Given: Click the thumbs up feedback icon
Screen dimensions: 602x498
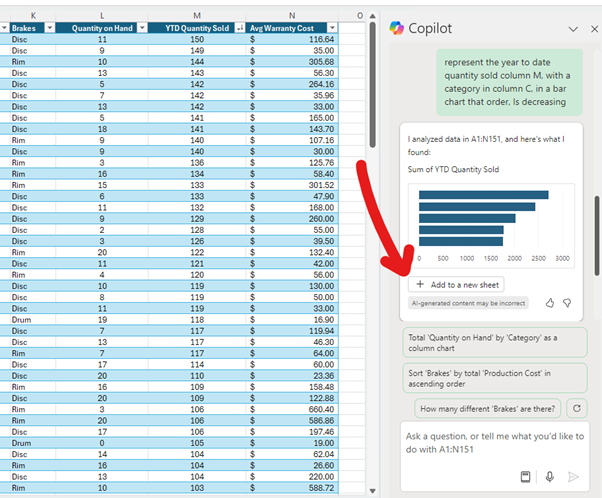Looking at the screenshot, I should (x=550, y=303).
